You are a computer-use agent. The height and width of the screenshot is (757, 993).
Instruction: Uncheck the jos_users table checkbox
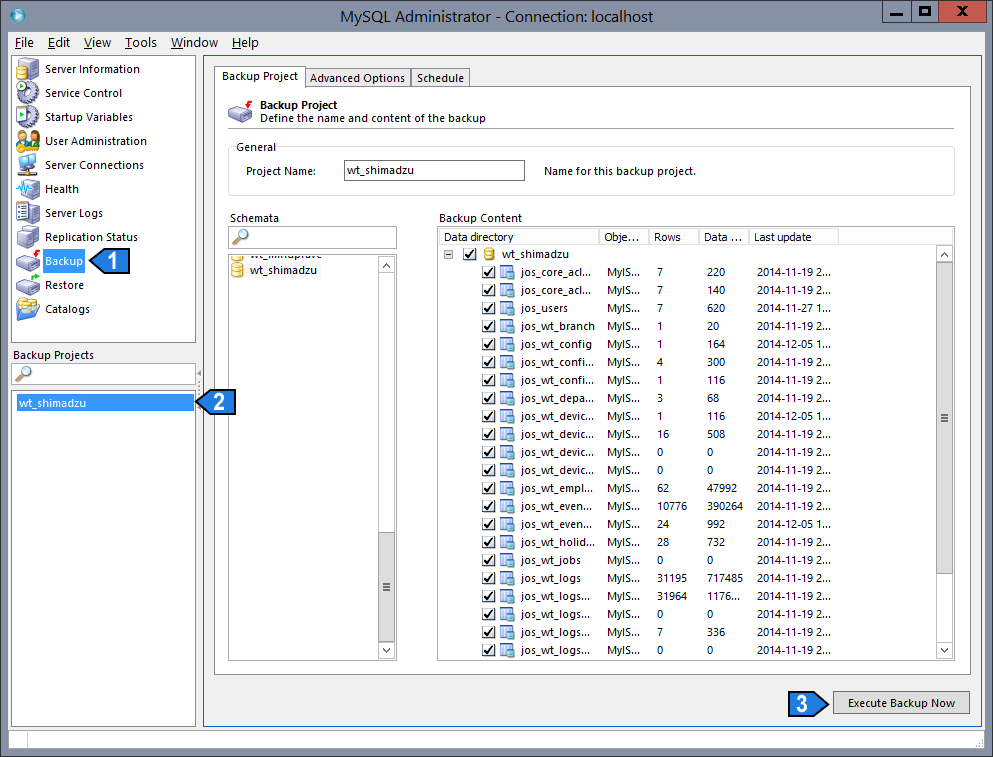tap(488, 309)
